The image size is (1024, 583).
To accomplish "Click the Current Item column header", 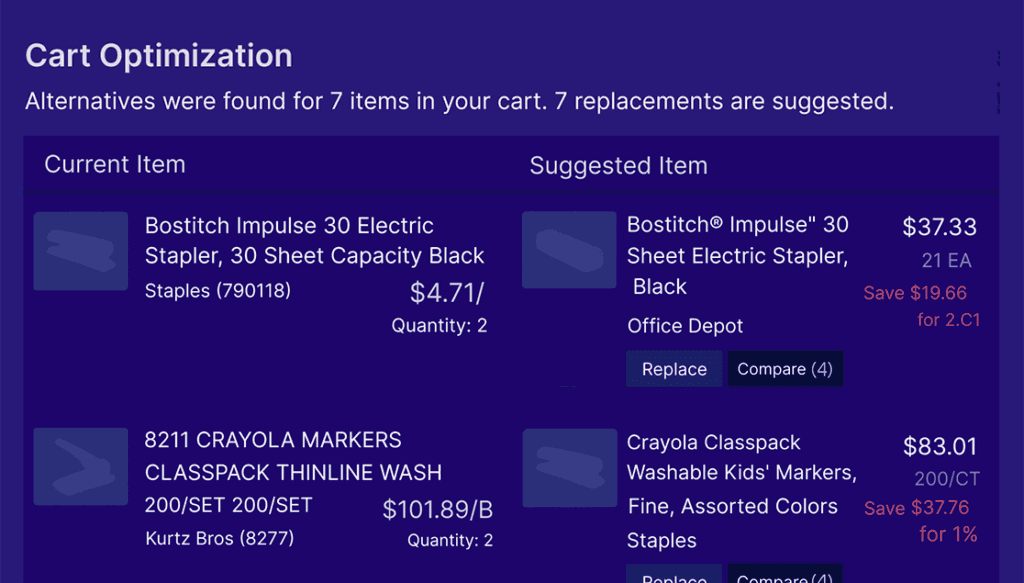I will click(115, 165).
